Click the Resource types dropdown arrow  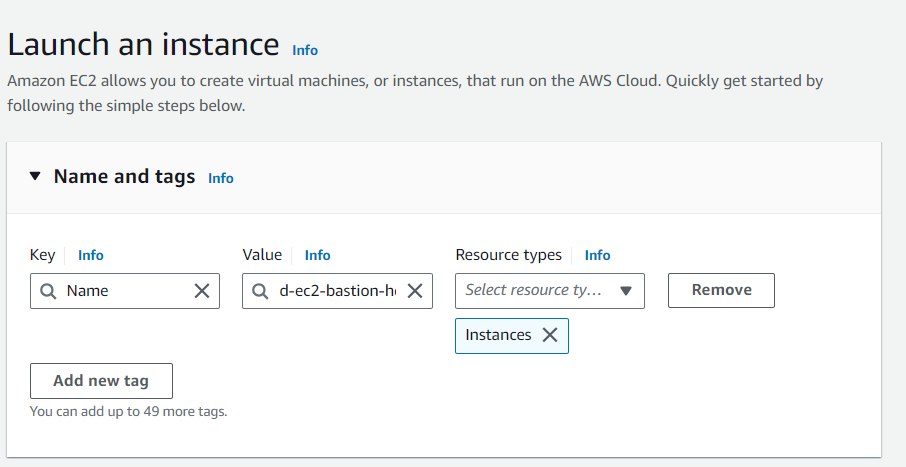626,291
